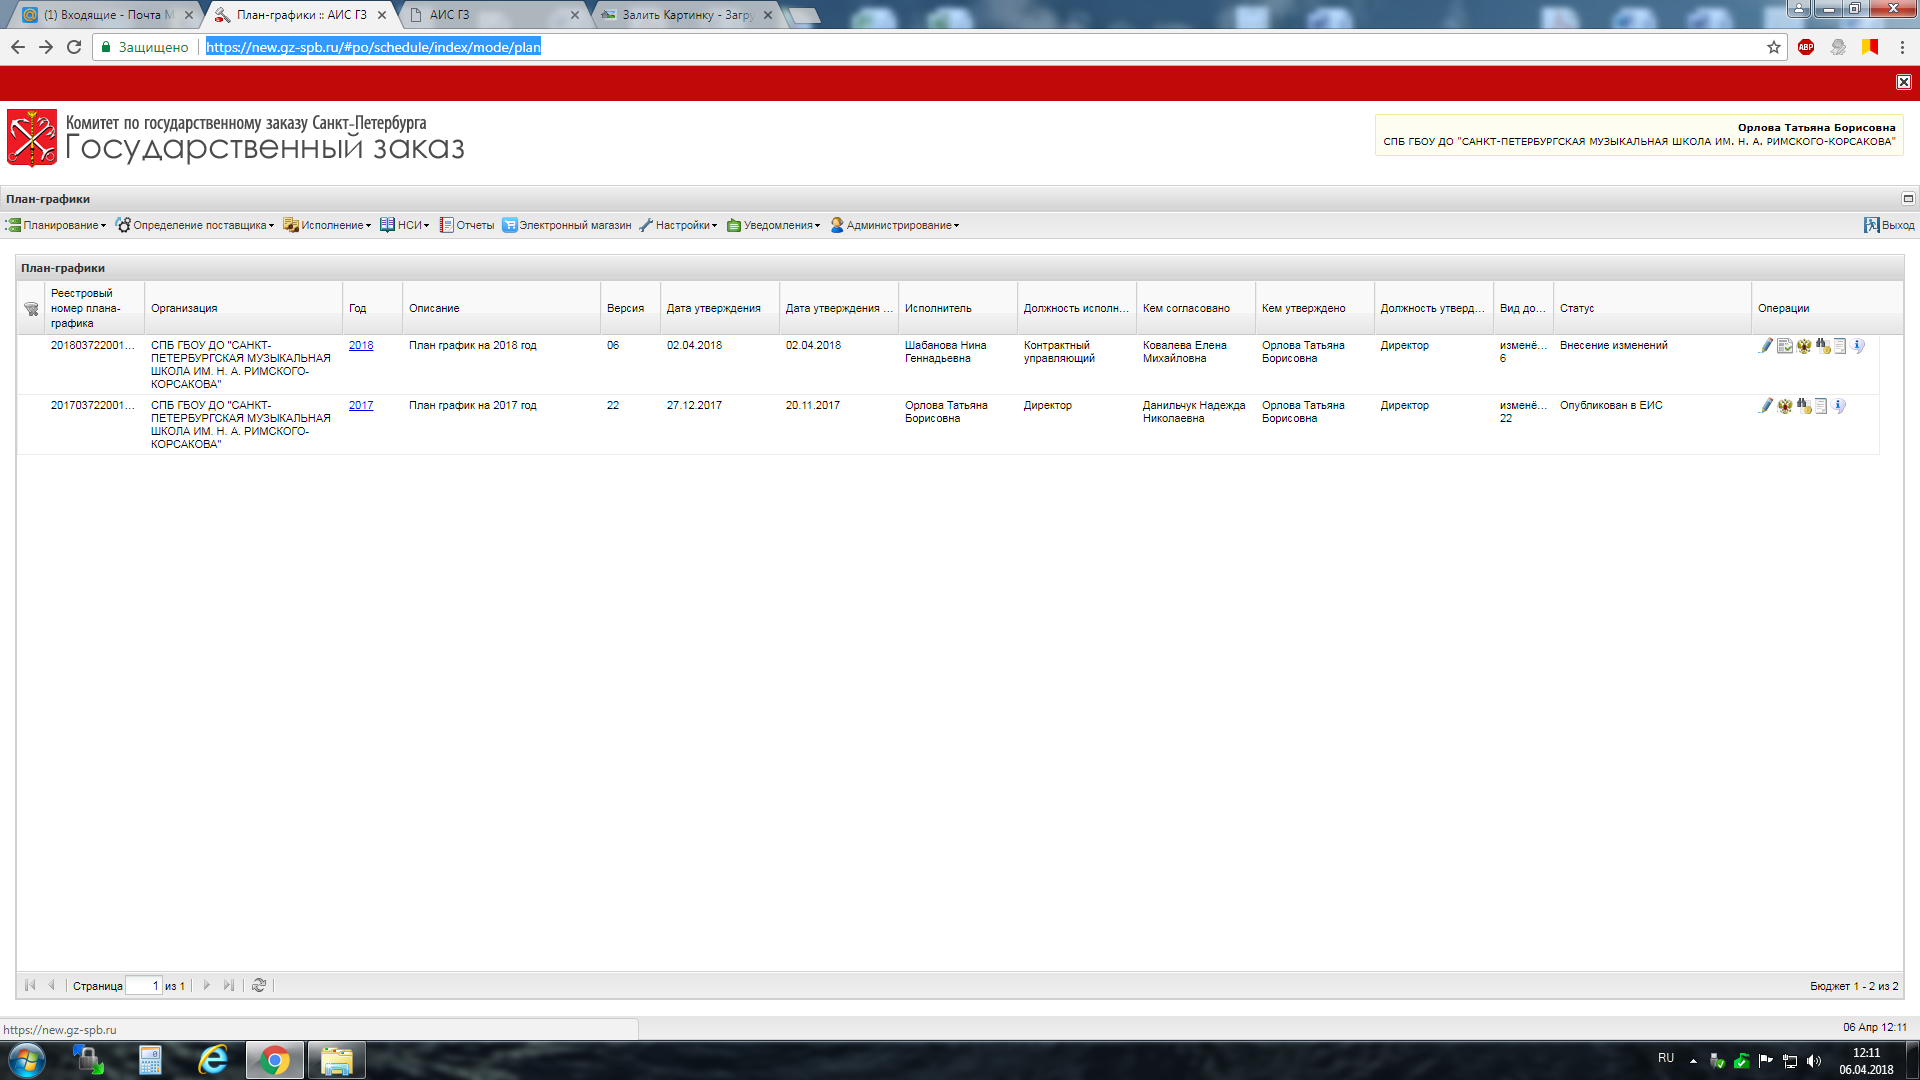Click checkmark form icon in 2018 row
Screen dimensions: 1920x1080
point(1785,346)
